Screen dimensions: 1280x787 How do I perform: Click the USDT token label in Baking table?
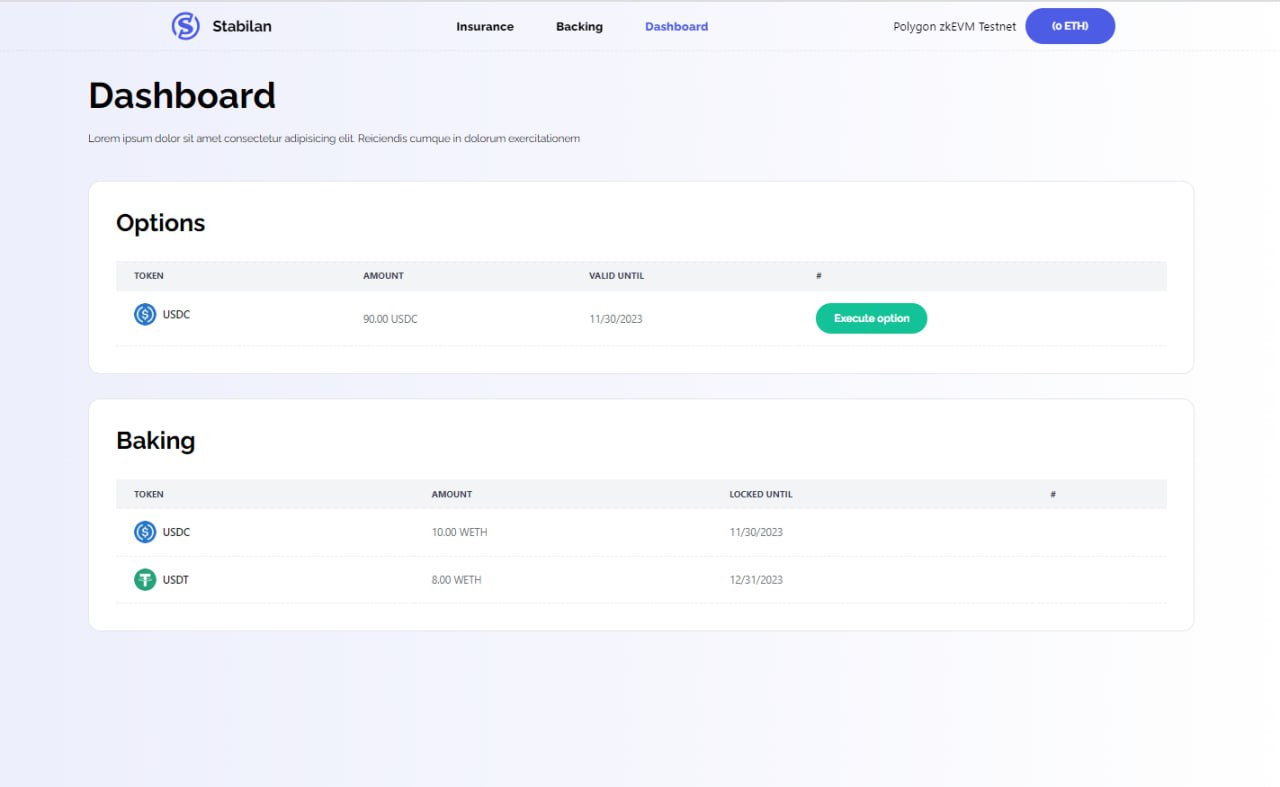click(176, 580)
